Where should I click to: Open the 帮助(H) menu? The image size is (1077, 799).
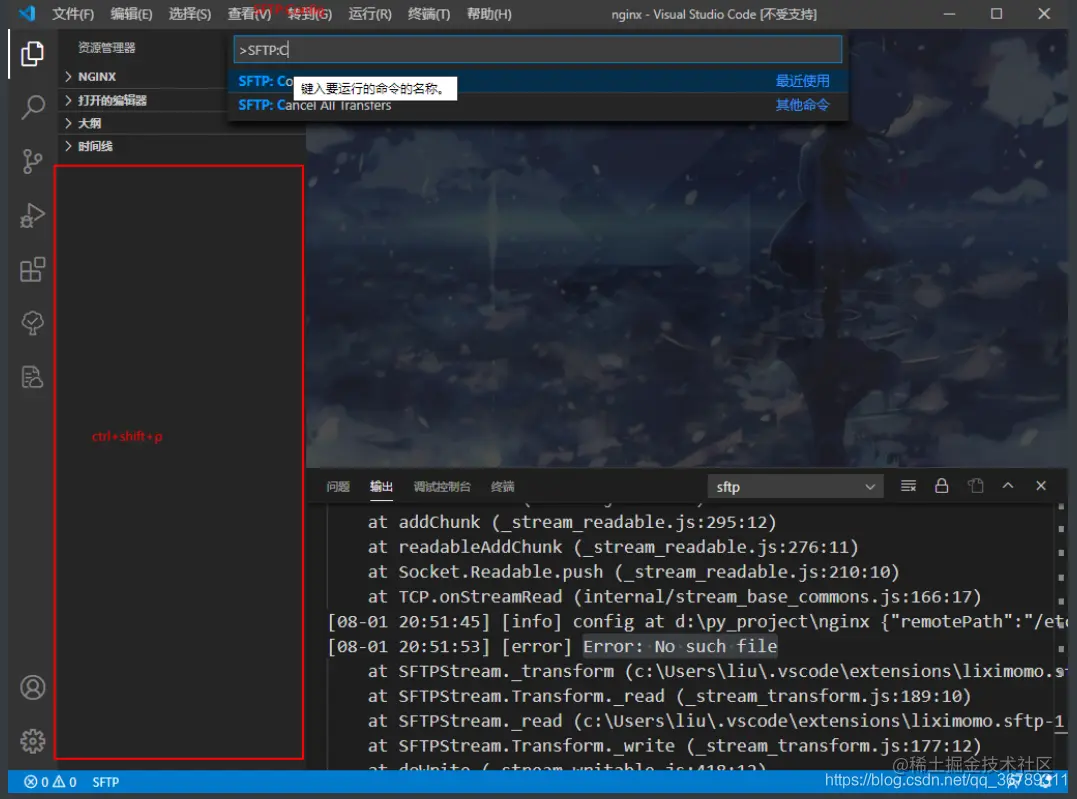(489, 14)
